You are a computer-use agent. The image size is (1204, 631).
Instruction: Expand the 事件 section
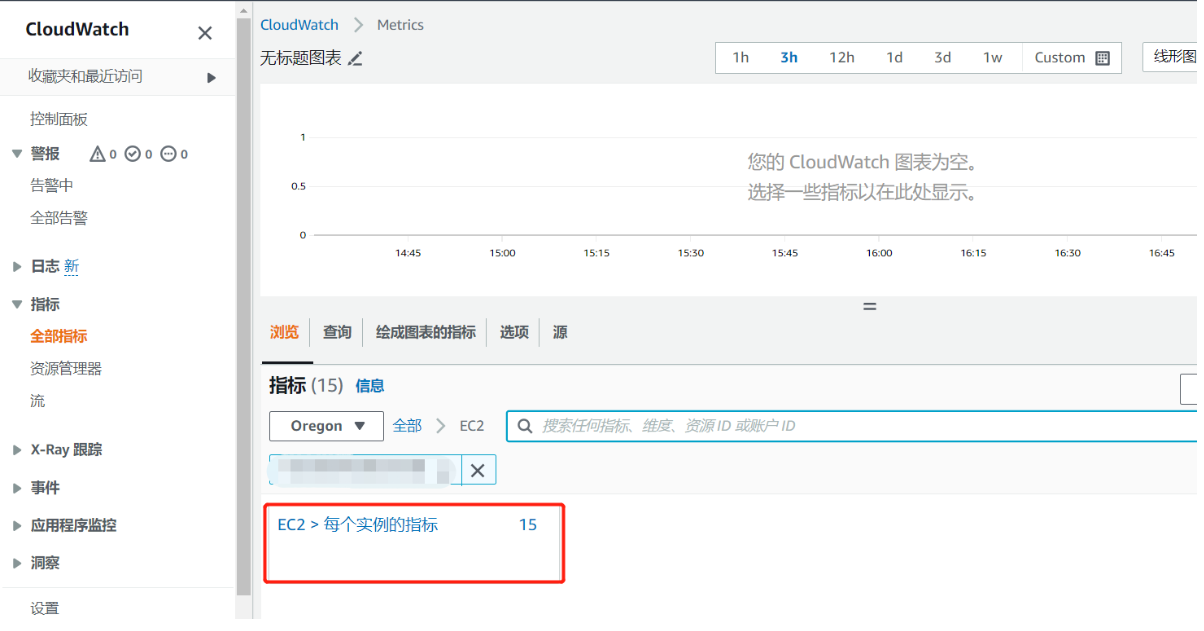coord(17,488)
